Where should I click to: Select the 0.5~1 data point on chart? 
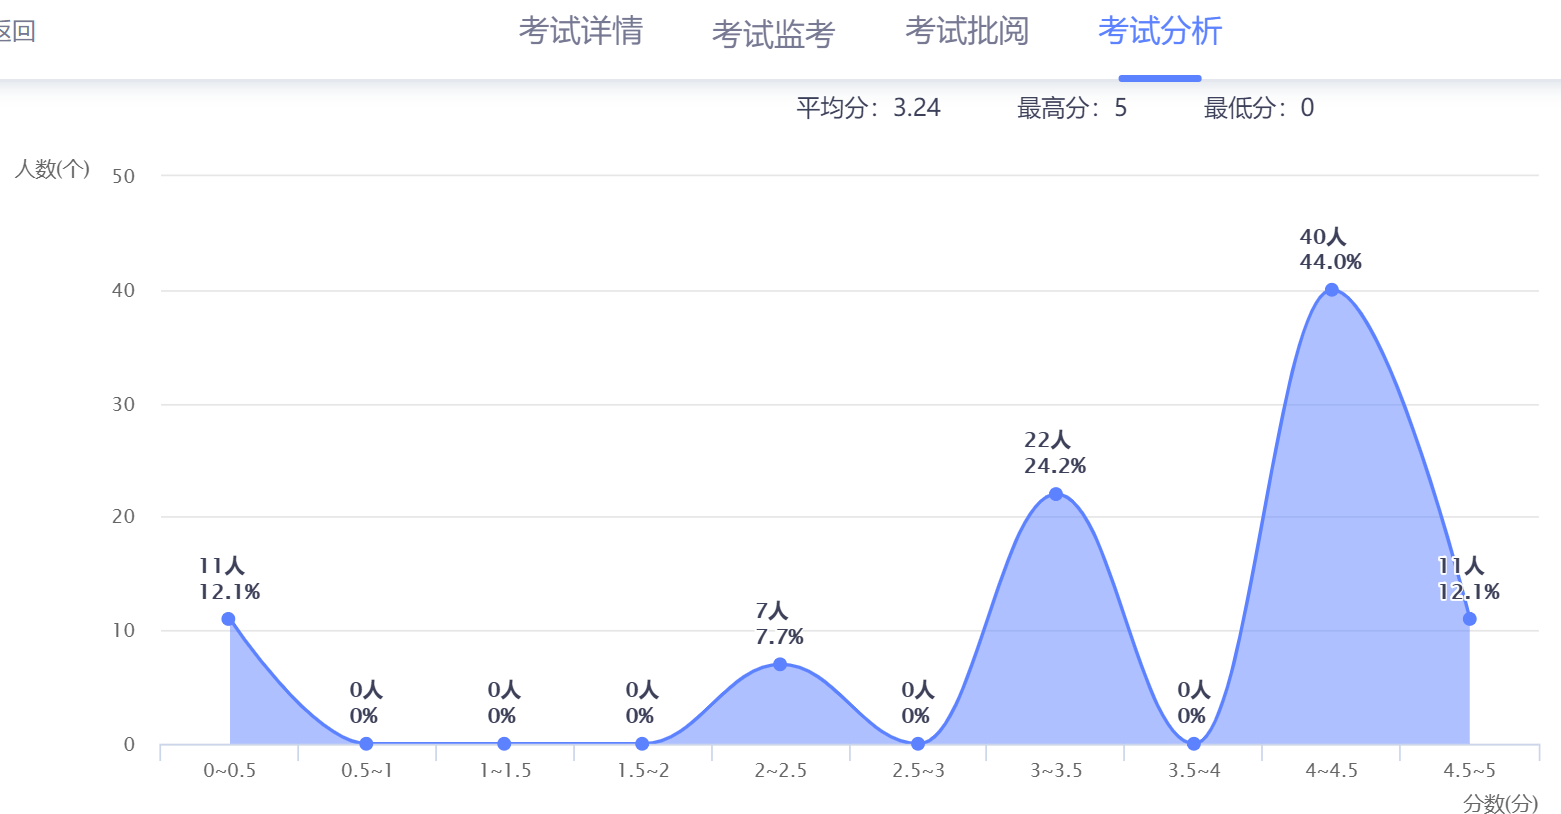pos(366,744)
